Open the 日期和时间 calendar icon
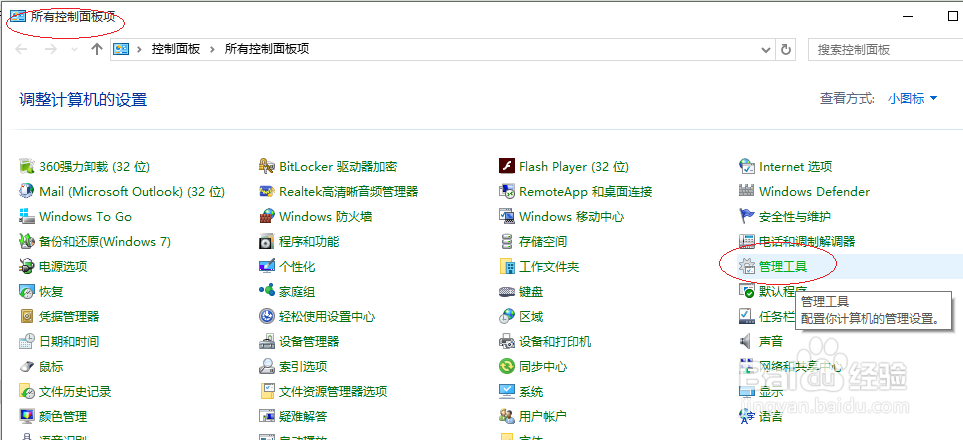This screenshot has height=440, width=963. coord(26,342)
